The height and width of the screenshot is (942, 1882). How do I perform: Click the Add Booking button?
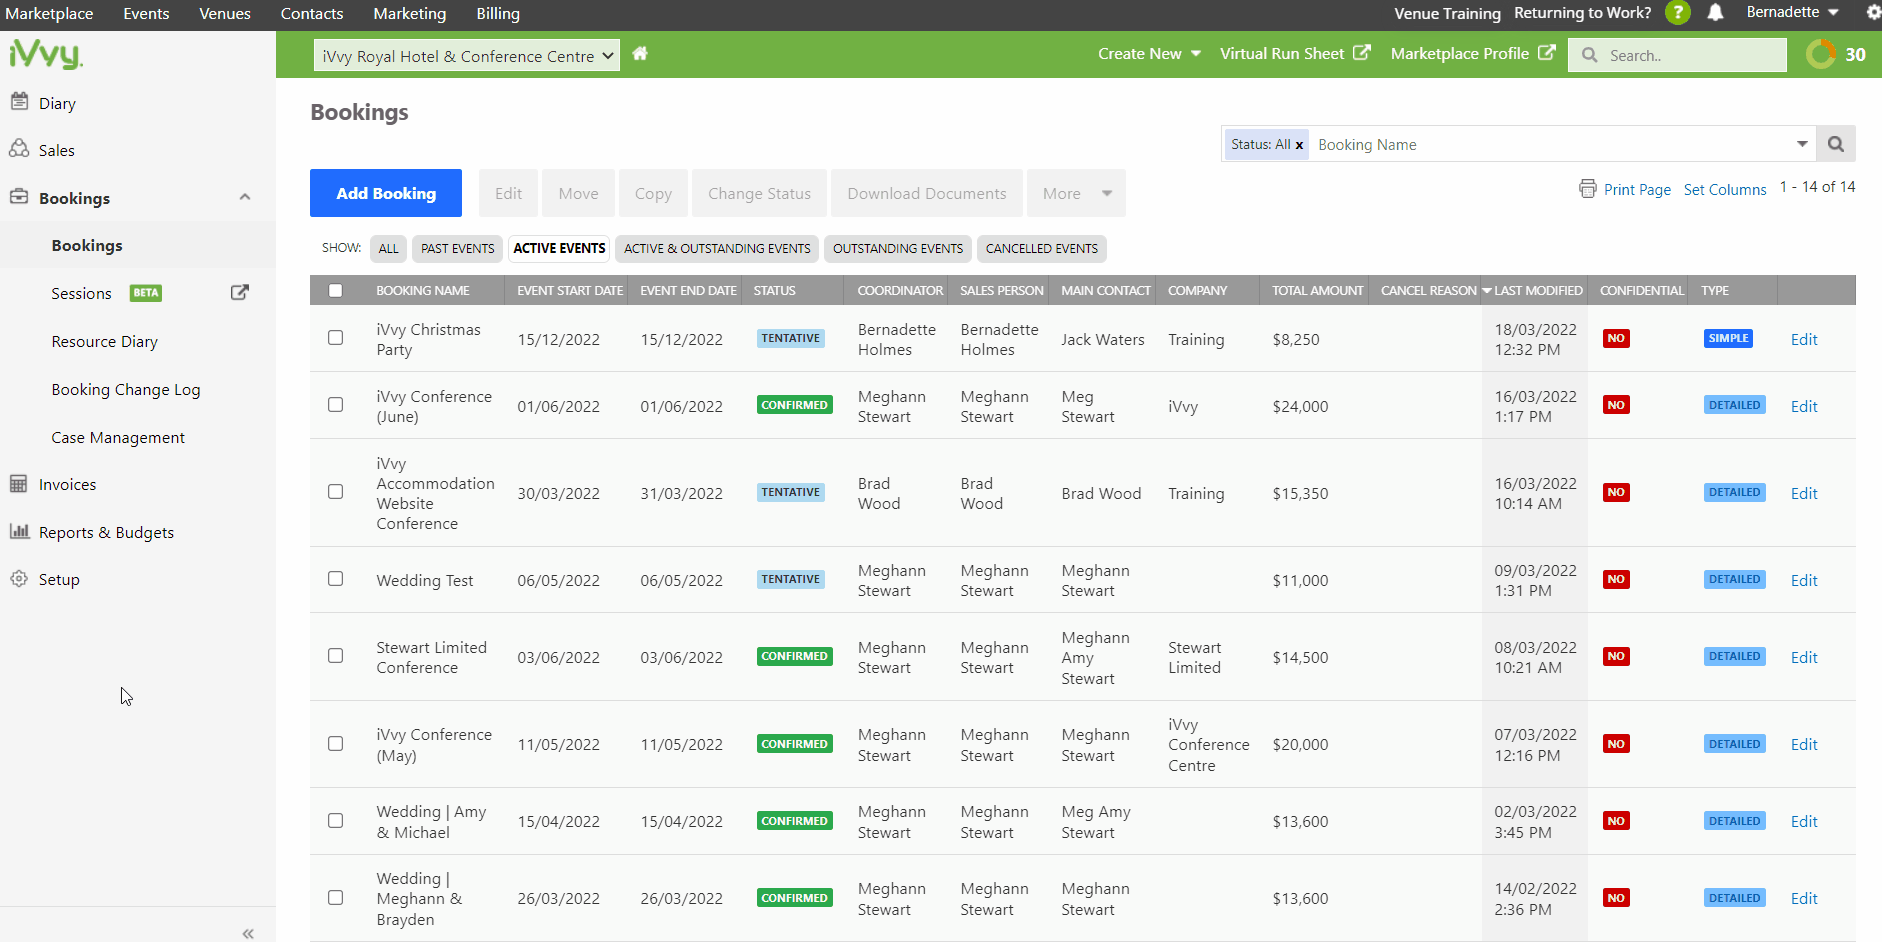click(386, 193)
